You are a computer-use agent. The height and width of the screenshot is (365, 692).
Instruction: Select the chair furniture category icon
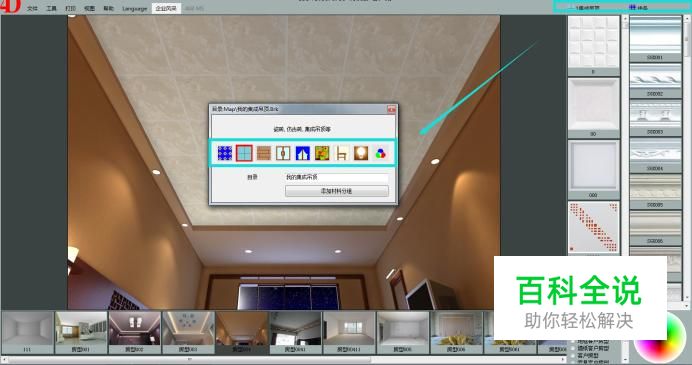(342, 153)
